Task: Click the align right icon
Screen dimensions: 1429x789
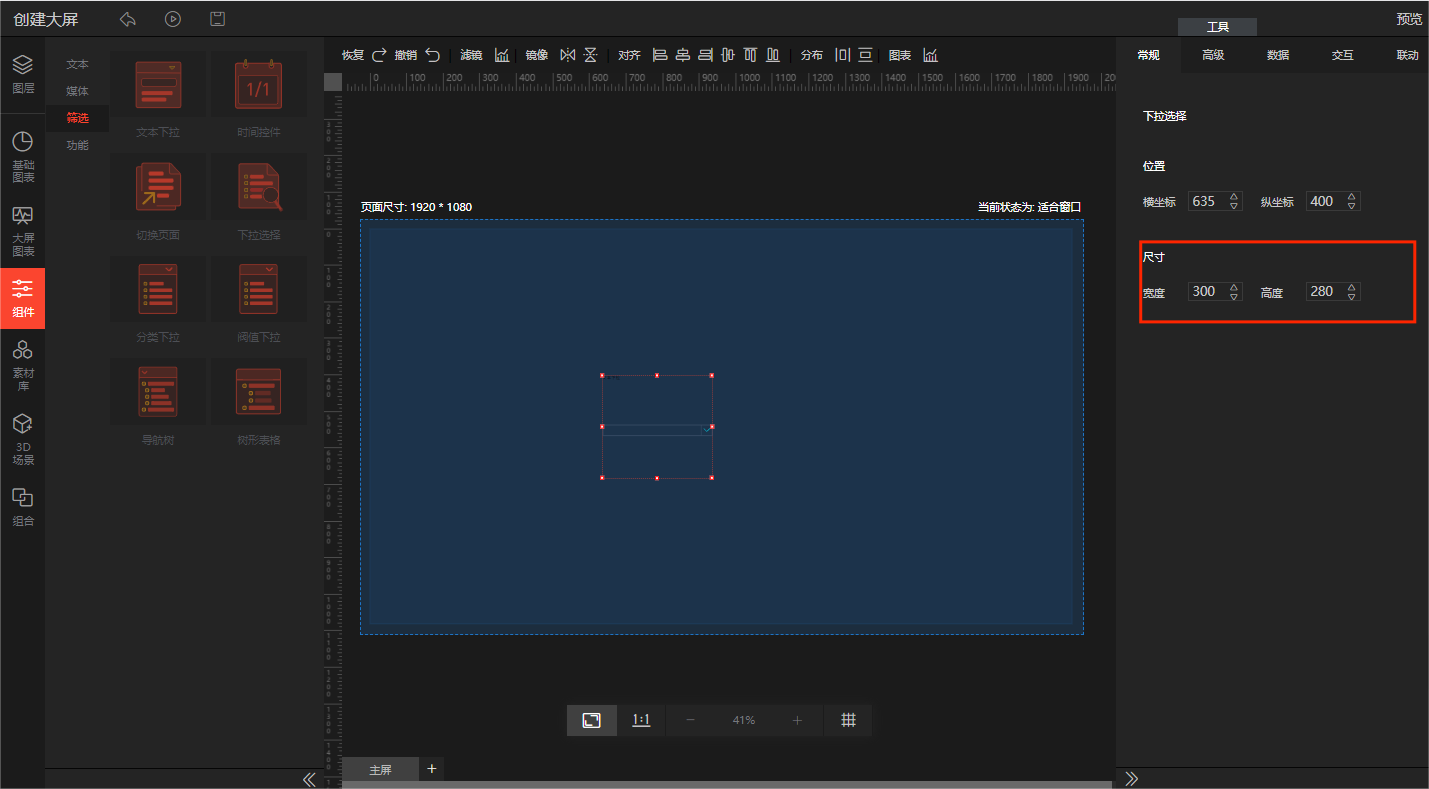Action: point(705,55)
